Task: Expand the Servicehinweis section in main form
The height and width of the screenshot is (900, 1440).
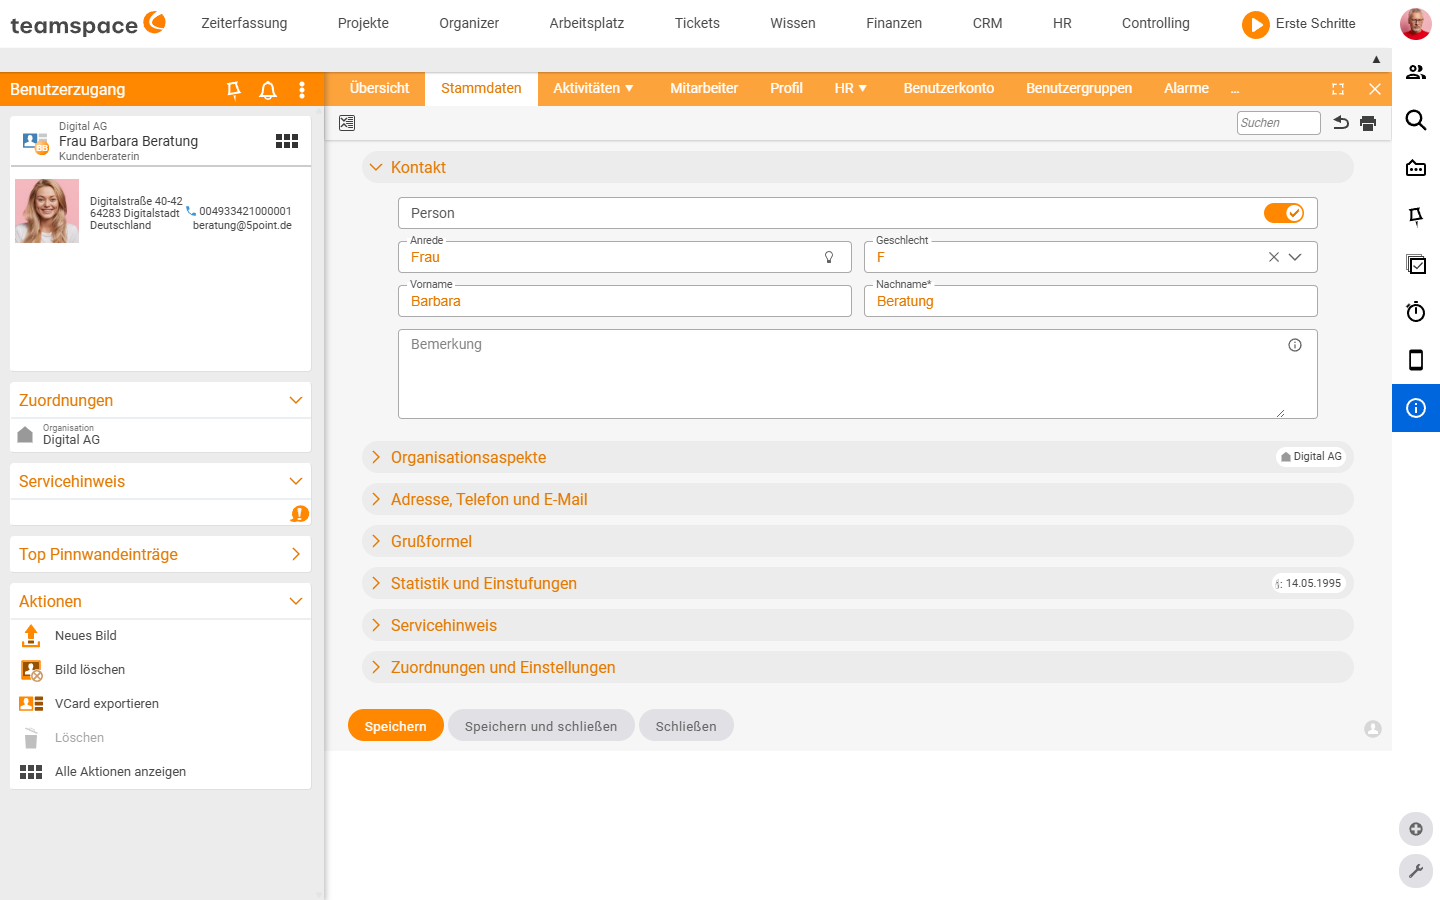Action: click(858, 625)
